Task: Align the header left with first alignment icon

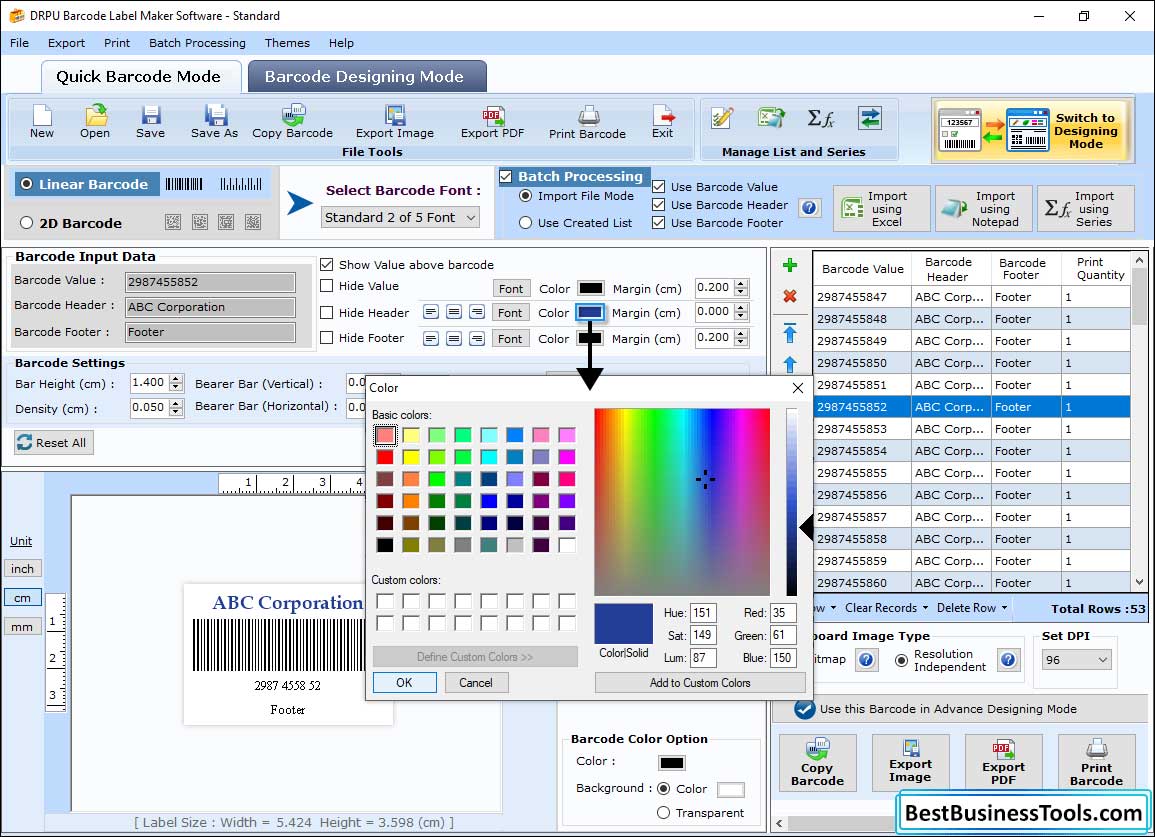Action: pos(431,312)
